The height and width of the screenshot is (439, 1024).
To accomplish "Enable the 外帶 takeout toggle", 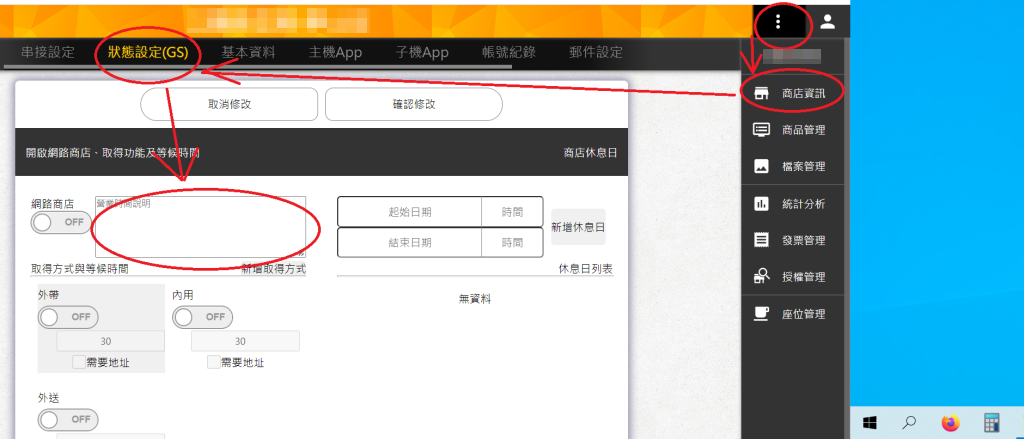I will coord(68,317).
